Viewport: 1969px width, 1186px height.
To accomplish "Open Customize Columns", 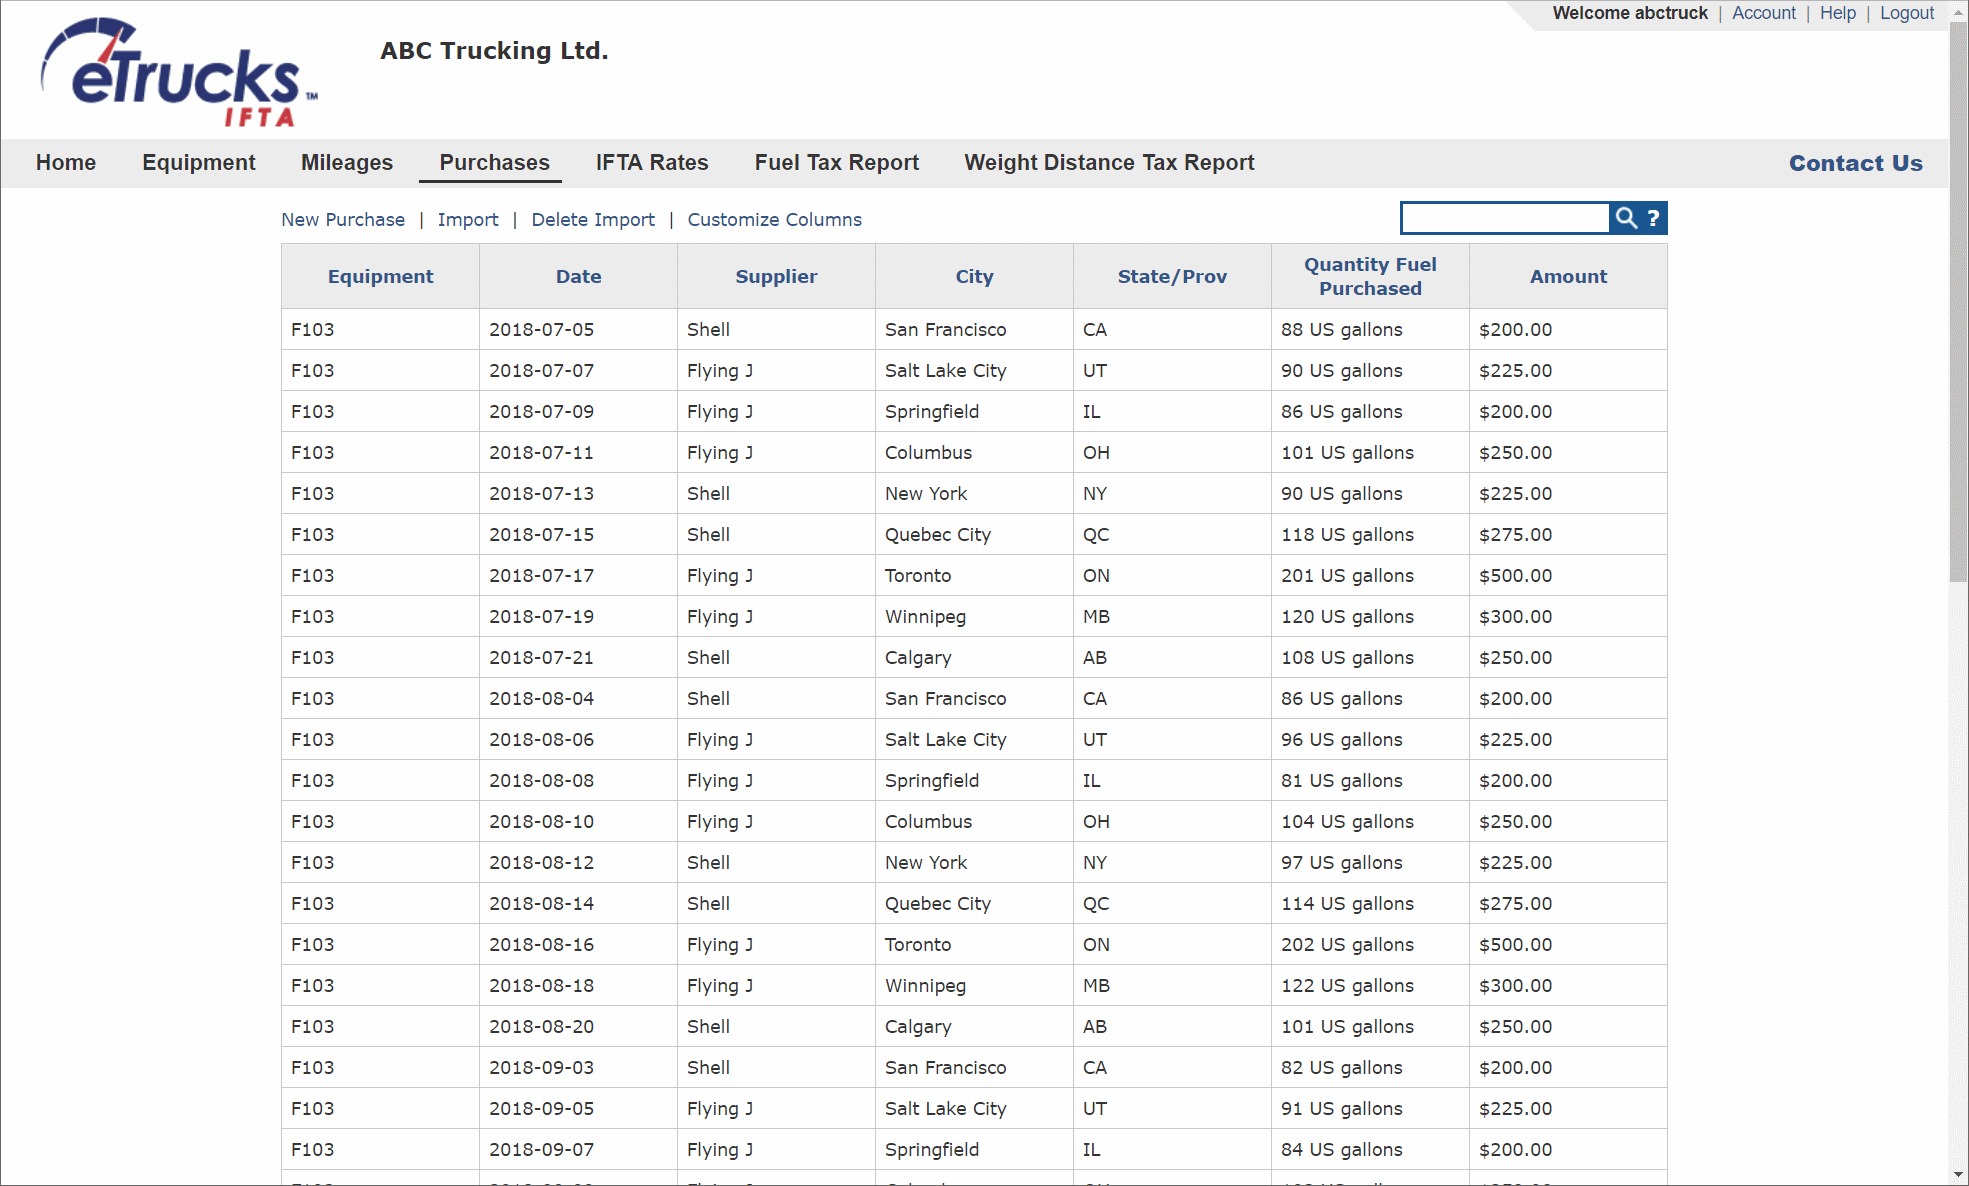I will coord(774,220).
